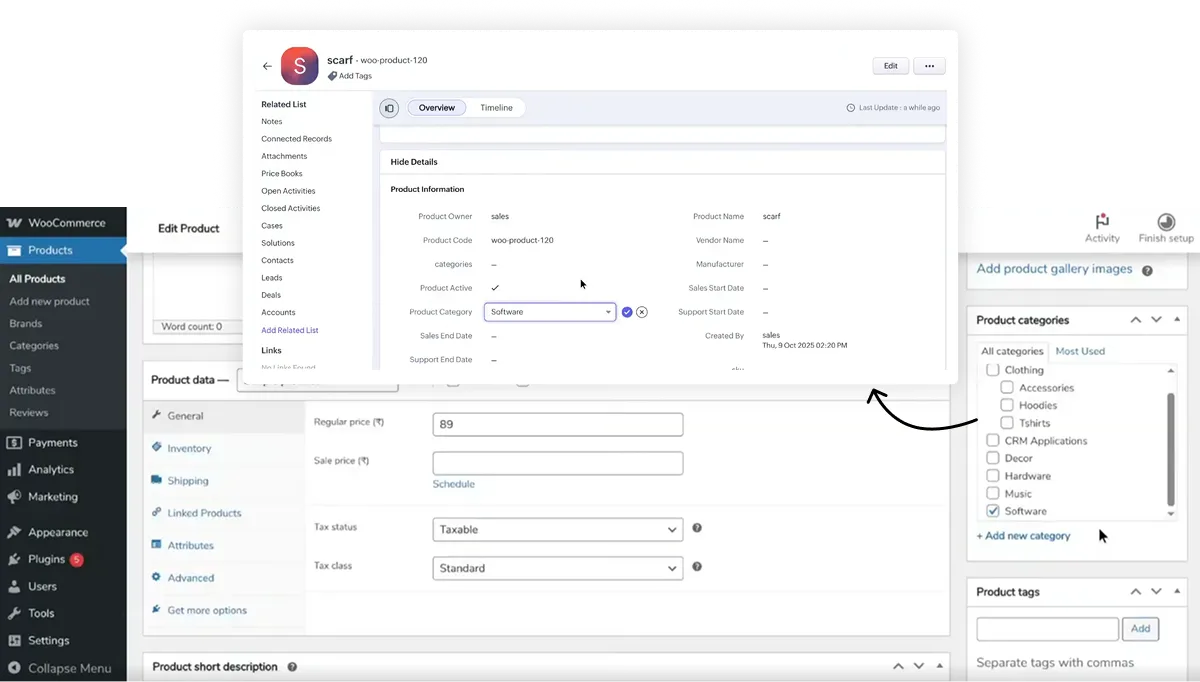Click the Edit button on the scarf record

pyautogui.click(x=890, y=65)
